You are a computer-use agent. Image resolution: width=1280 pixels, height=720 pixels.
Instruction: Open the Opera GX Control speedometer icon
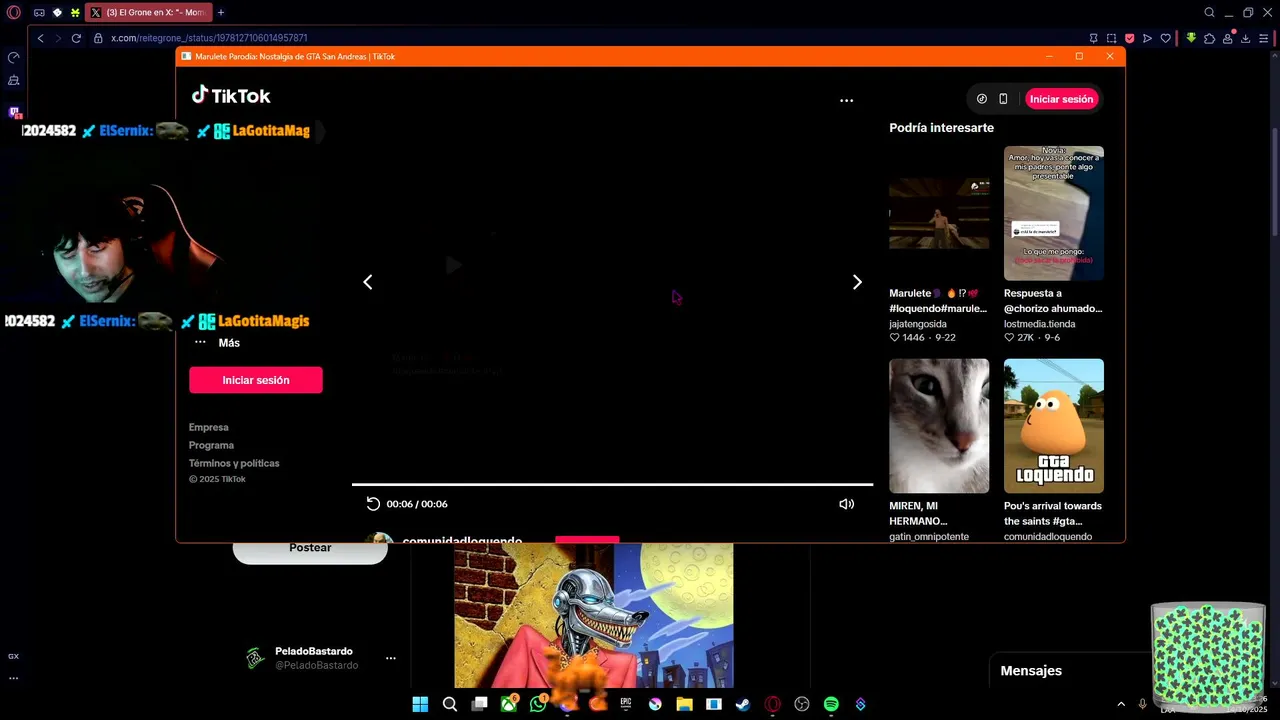click(x=13, y=58)
